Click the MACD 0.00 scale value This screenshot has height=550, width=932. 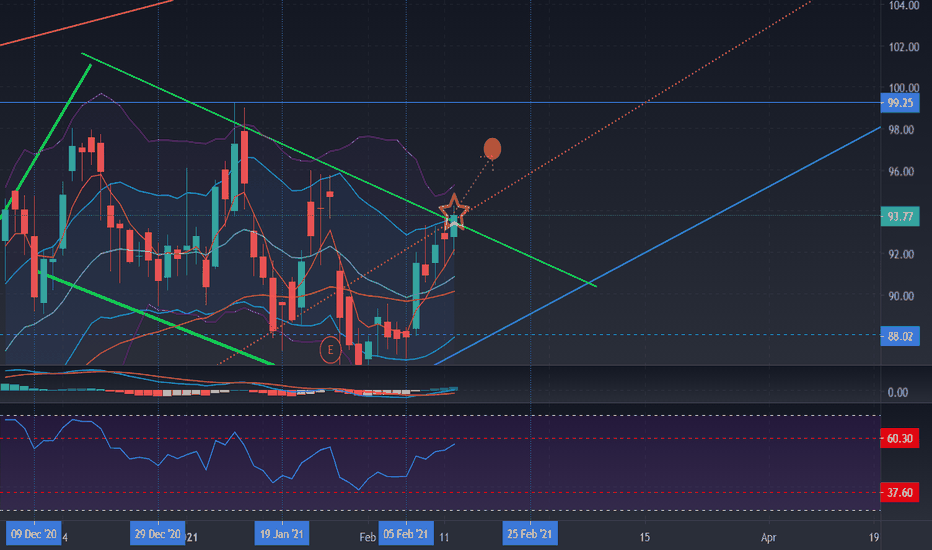898,392
